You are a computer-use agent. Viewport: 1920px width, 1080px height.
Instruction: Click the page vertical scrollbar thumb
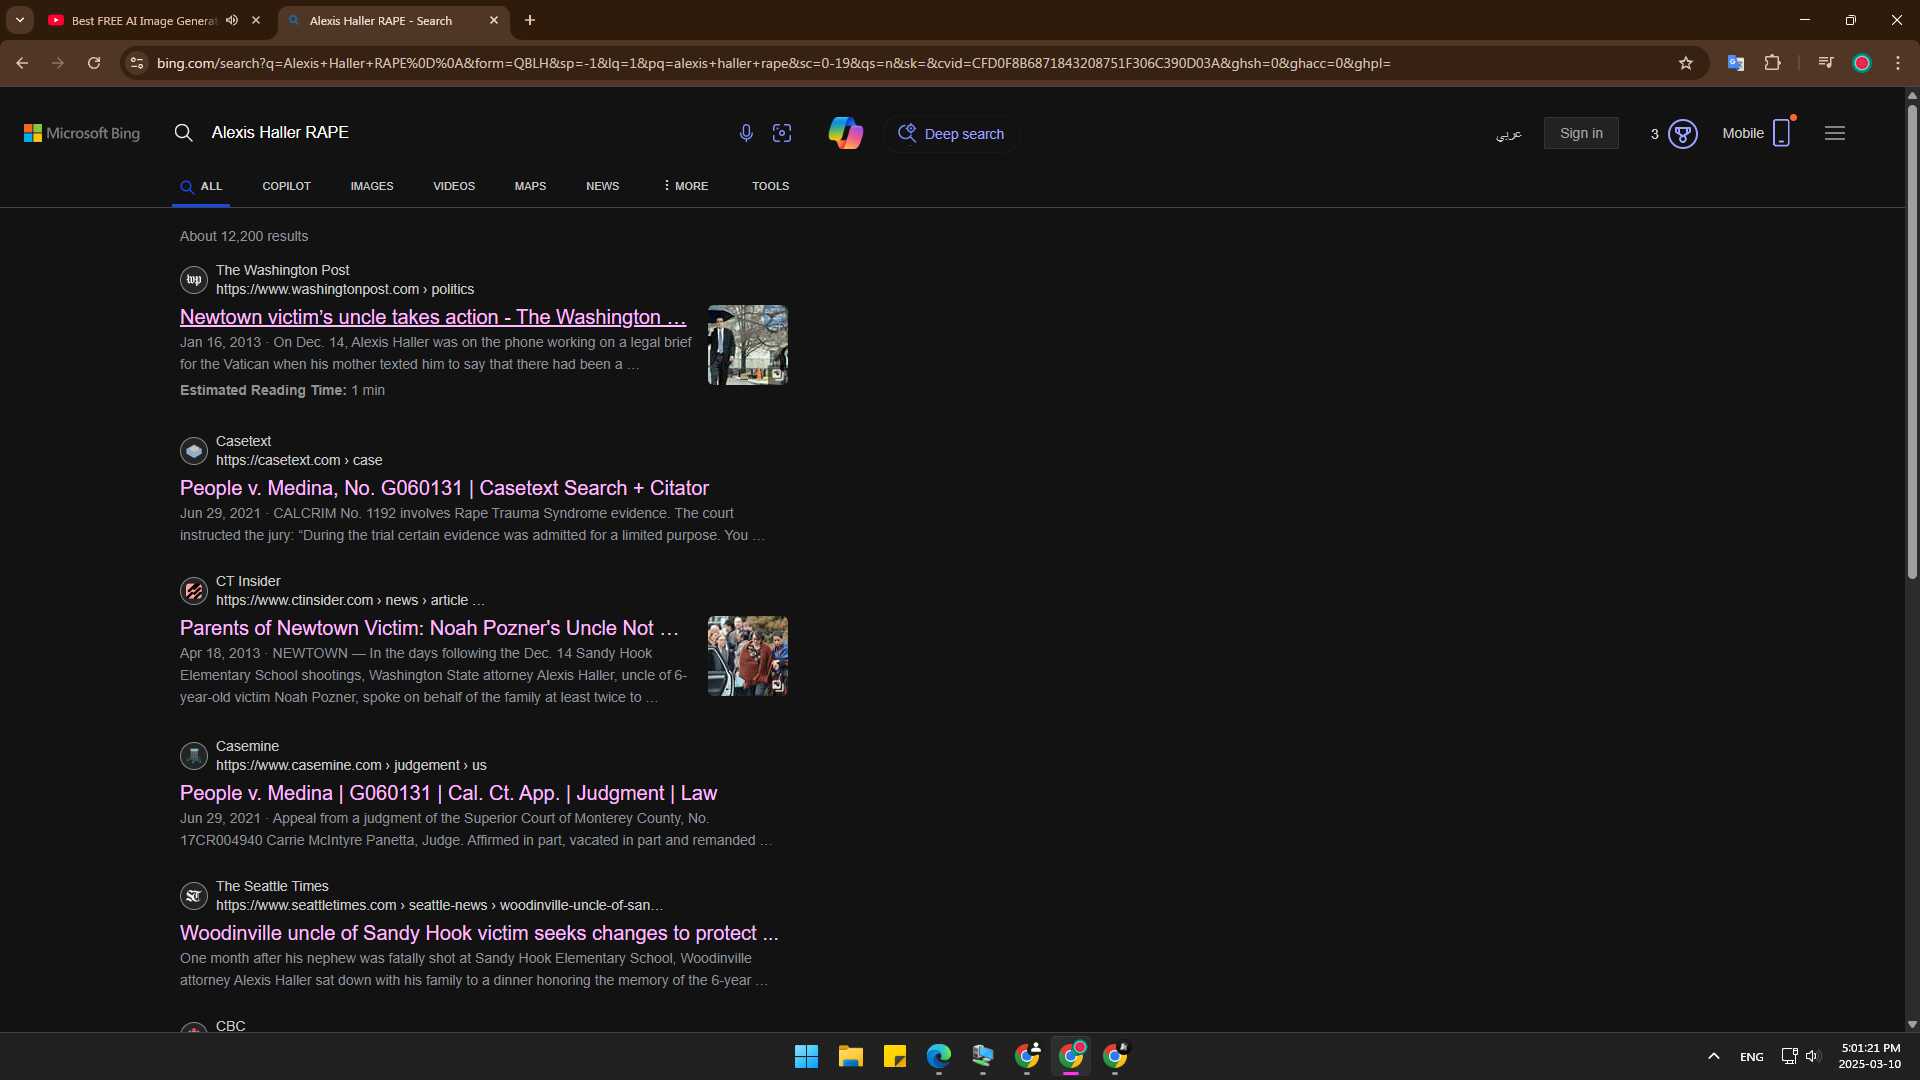coord(1912,340)
